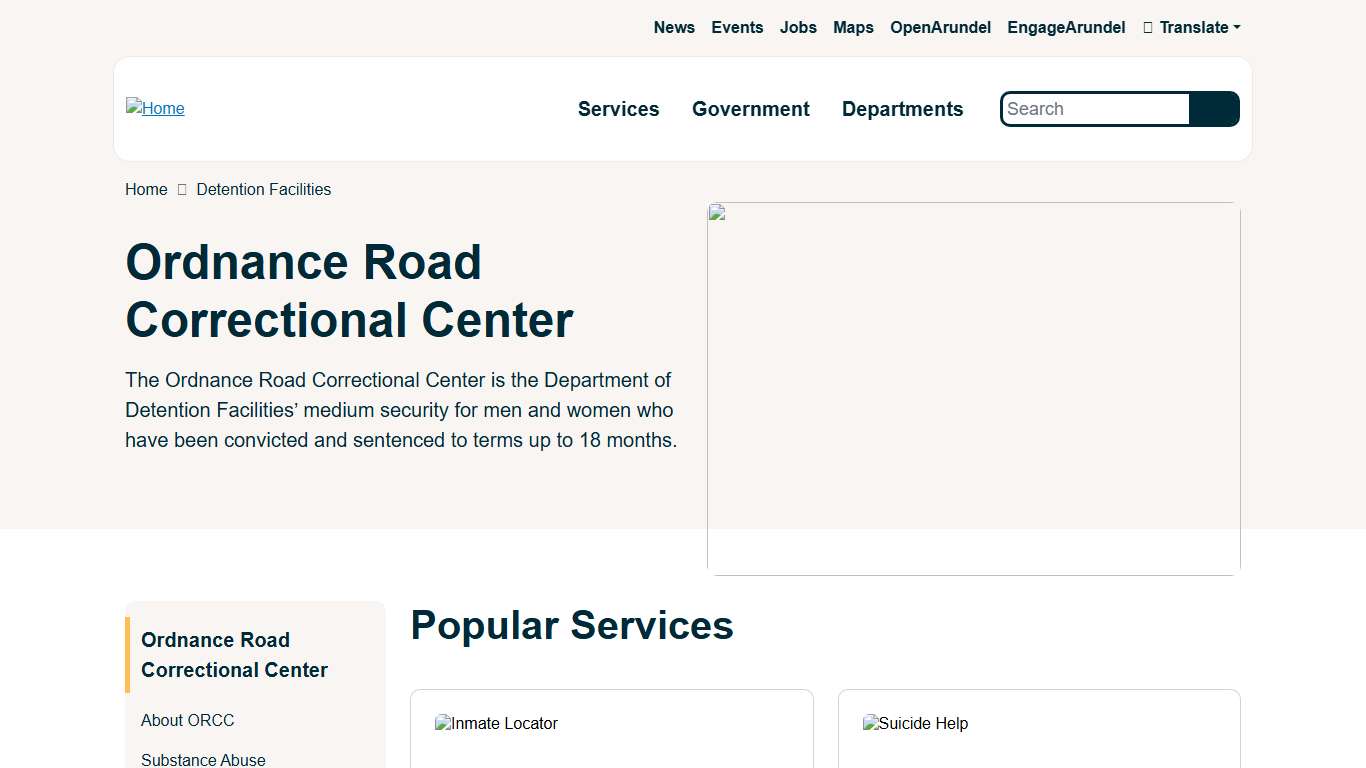The image size is (1366, 768).
Task: Expand the Departments navigation menu
Action: click(x=902, y=109)
